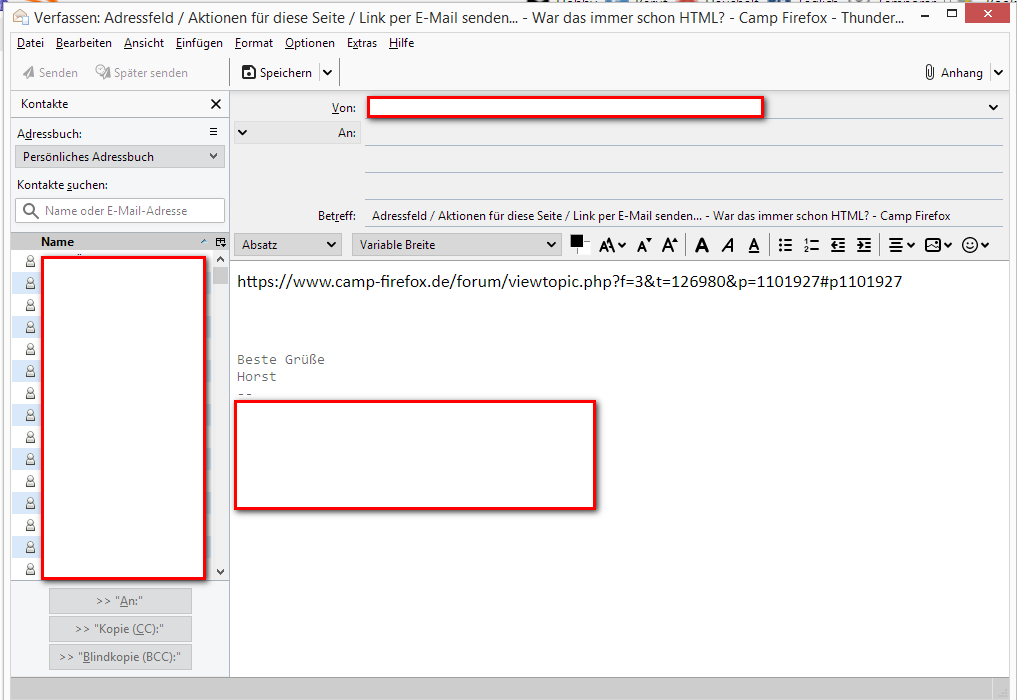This screenshot has height=700, width=1017.
Task: Click the indent text icon
Action: pyautogui.click(x=863, y=245)
